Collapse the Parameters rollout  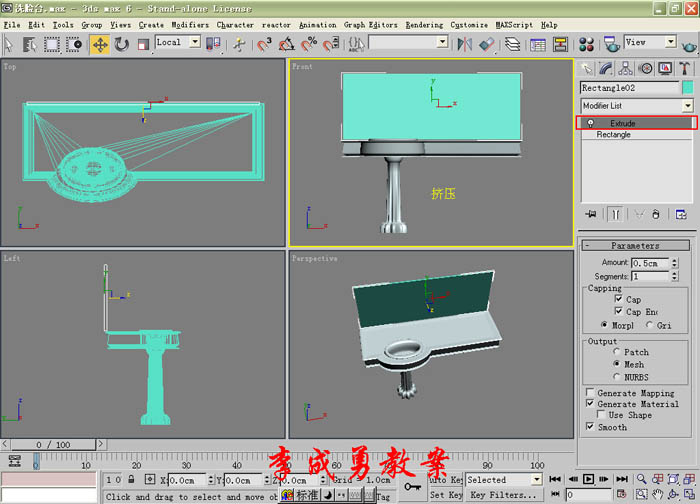pyautogui.click(x=635, y=246)
